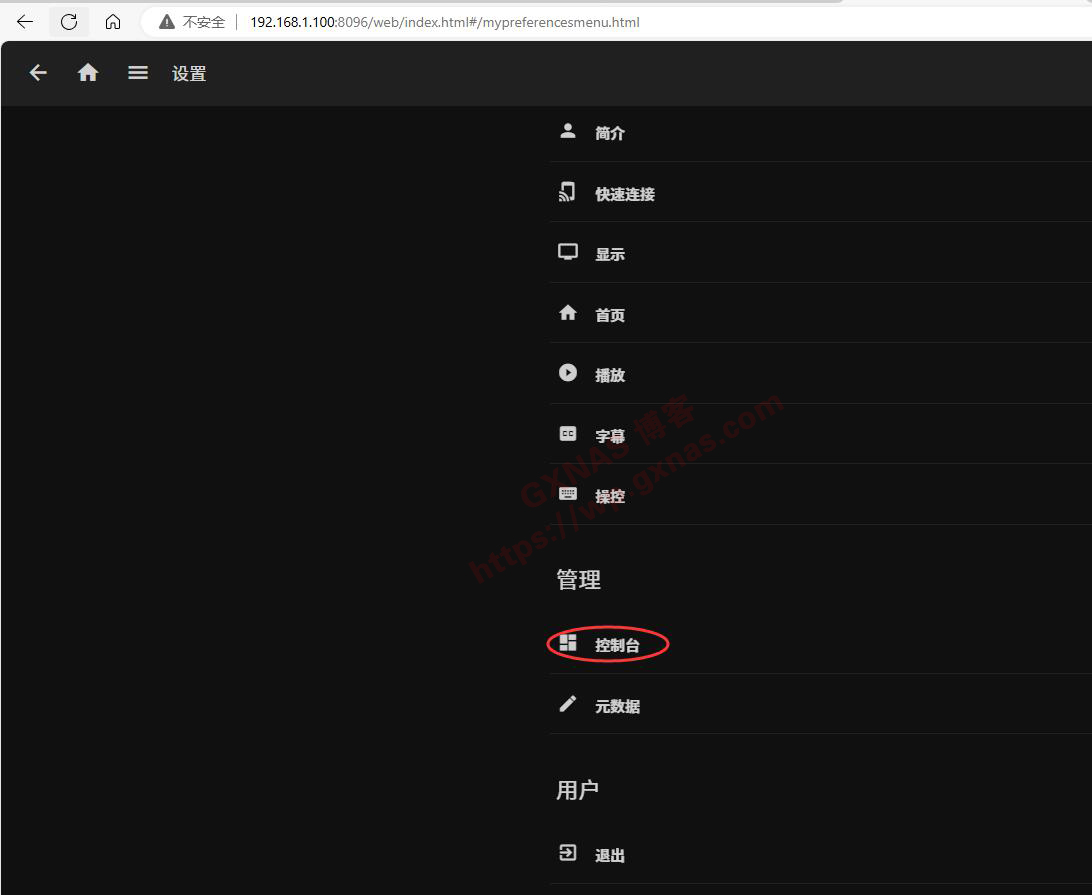The height and width of the screenshot is (895, 1092).
Task: Select the 简介 profile text label
Action: click(x=610, y=133)
